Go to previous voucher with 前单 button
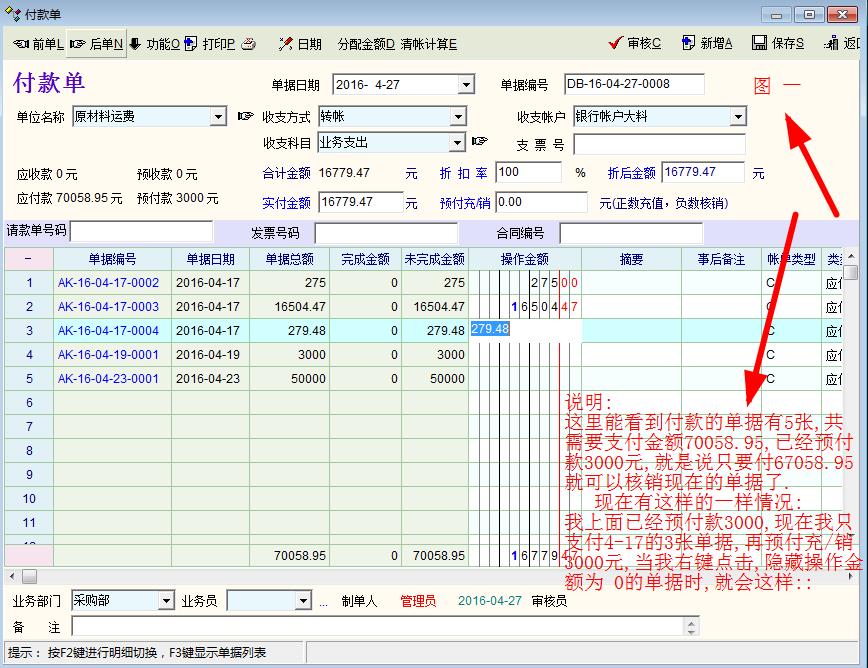The height and width of the screenshot is (668, 868). pyautogui.click(x=38, y=44)
